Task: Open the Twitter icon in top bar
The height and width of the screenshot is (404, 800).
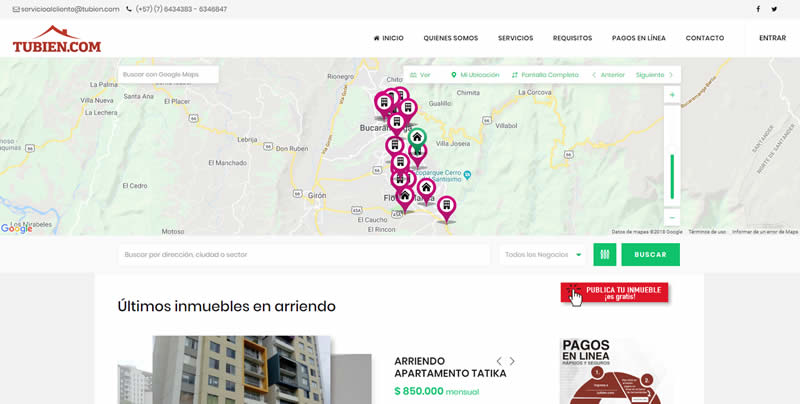Action: pyautogui.click(x=774, y=9)
